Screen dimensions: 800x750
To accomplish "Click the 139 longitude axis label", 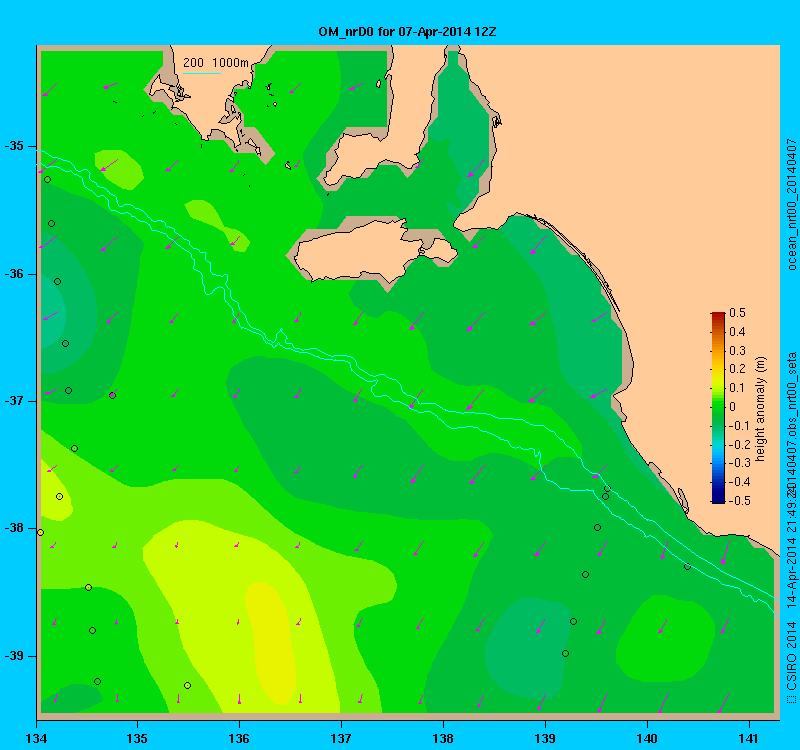I will 545,738.
